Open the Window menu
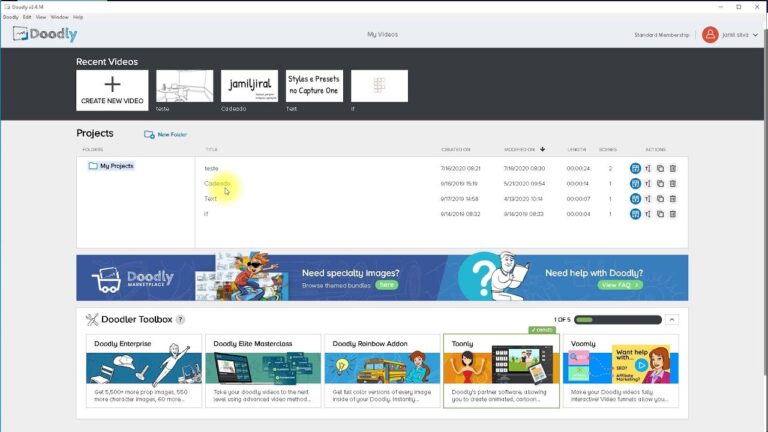768x432 pixels. tap(59, 17)
